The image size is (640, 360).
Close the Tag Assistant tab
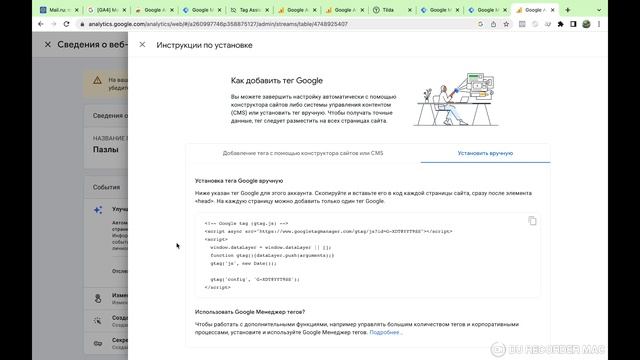click(x=267, y=10)
